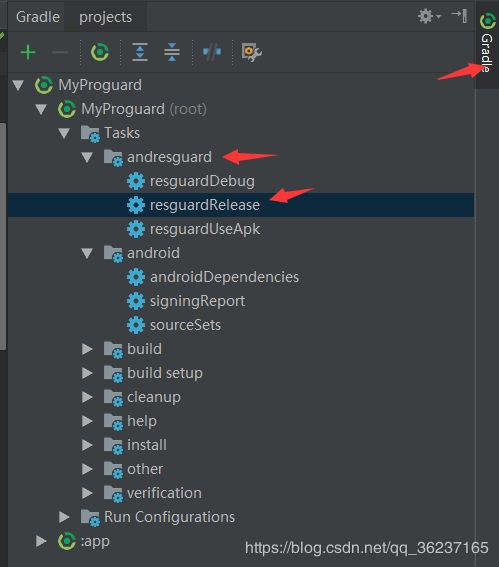Click the green plus attach Gradle project icon
Screen dimensions: 499x567
tap(28, 52)
